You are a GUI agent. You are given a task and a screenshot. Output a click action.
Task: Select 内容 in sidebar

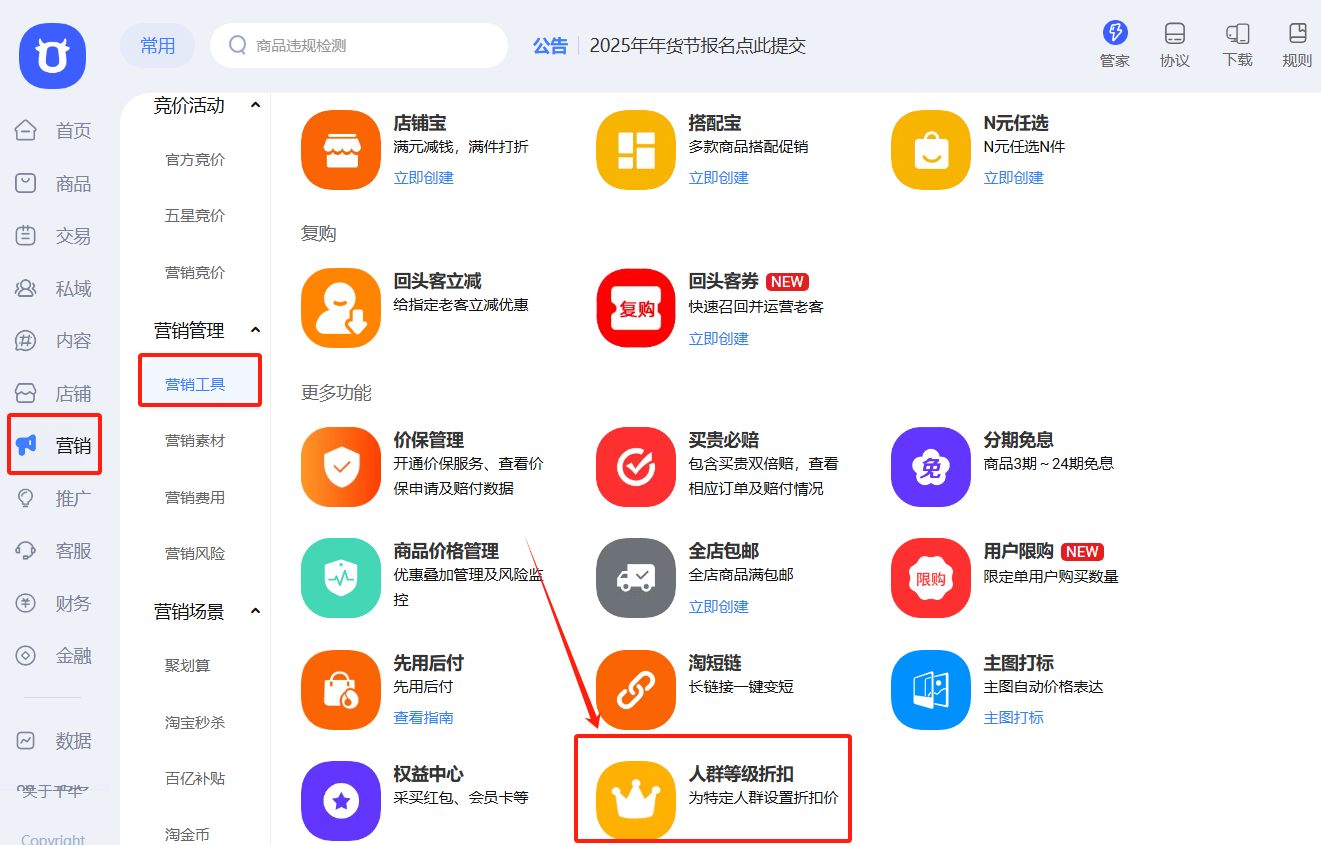coord(54,341)
